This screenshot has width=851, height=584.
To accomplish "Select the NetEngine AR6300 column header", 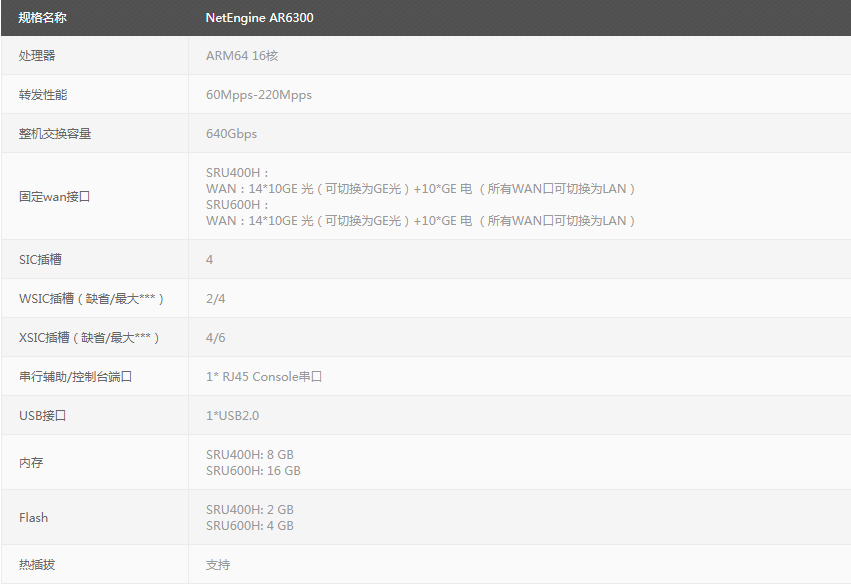I will click(259, 17).
